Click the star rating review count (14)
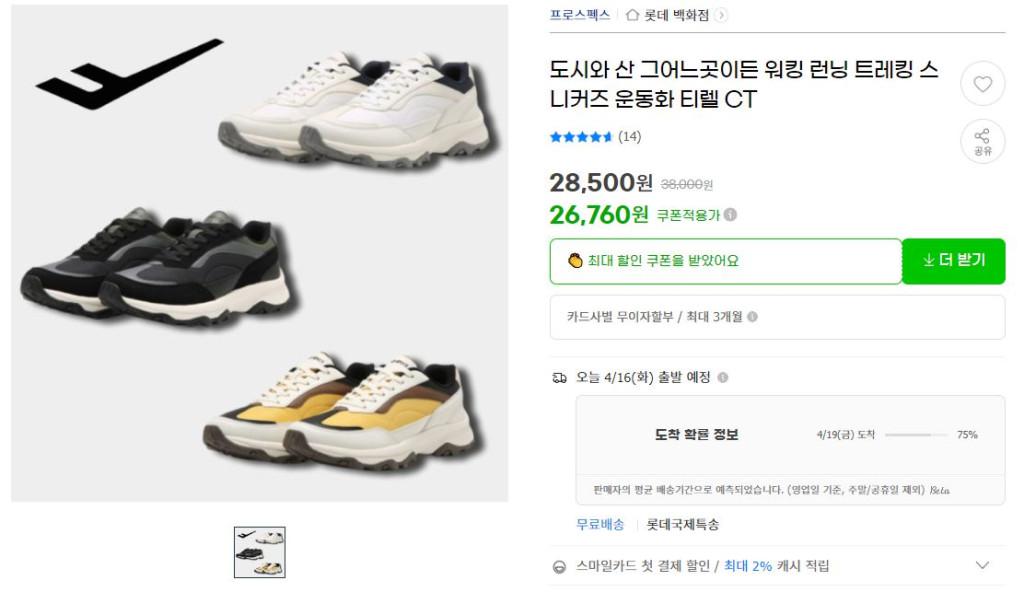The height and width of the screenshot is (592, 1024). point(629,137)
